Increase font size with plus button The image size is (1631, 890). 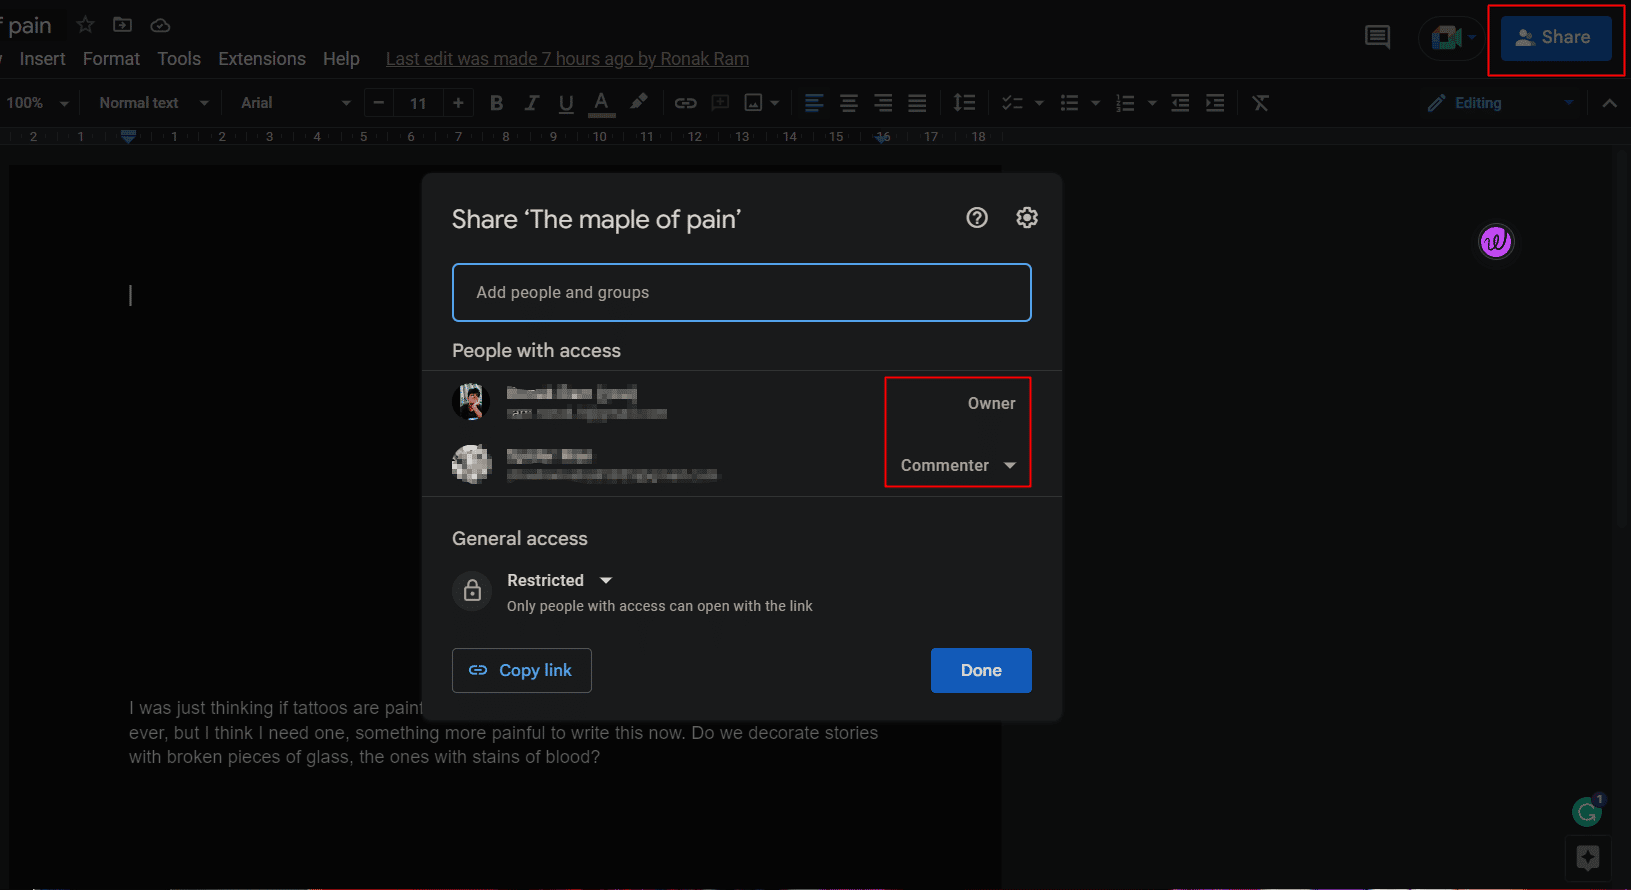tap(458, 103)
